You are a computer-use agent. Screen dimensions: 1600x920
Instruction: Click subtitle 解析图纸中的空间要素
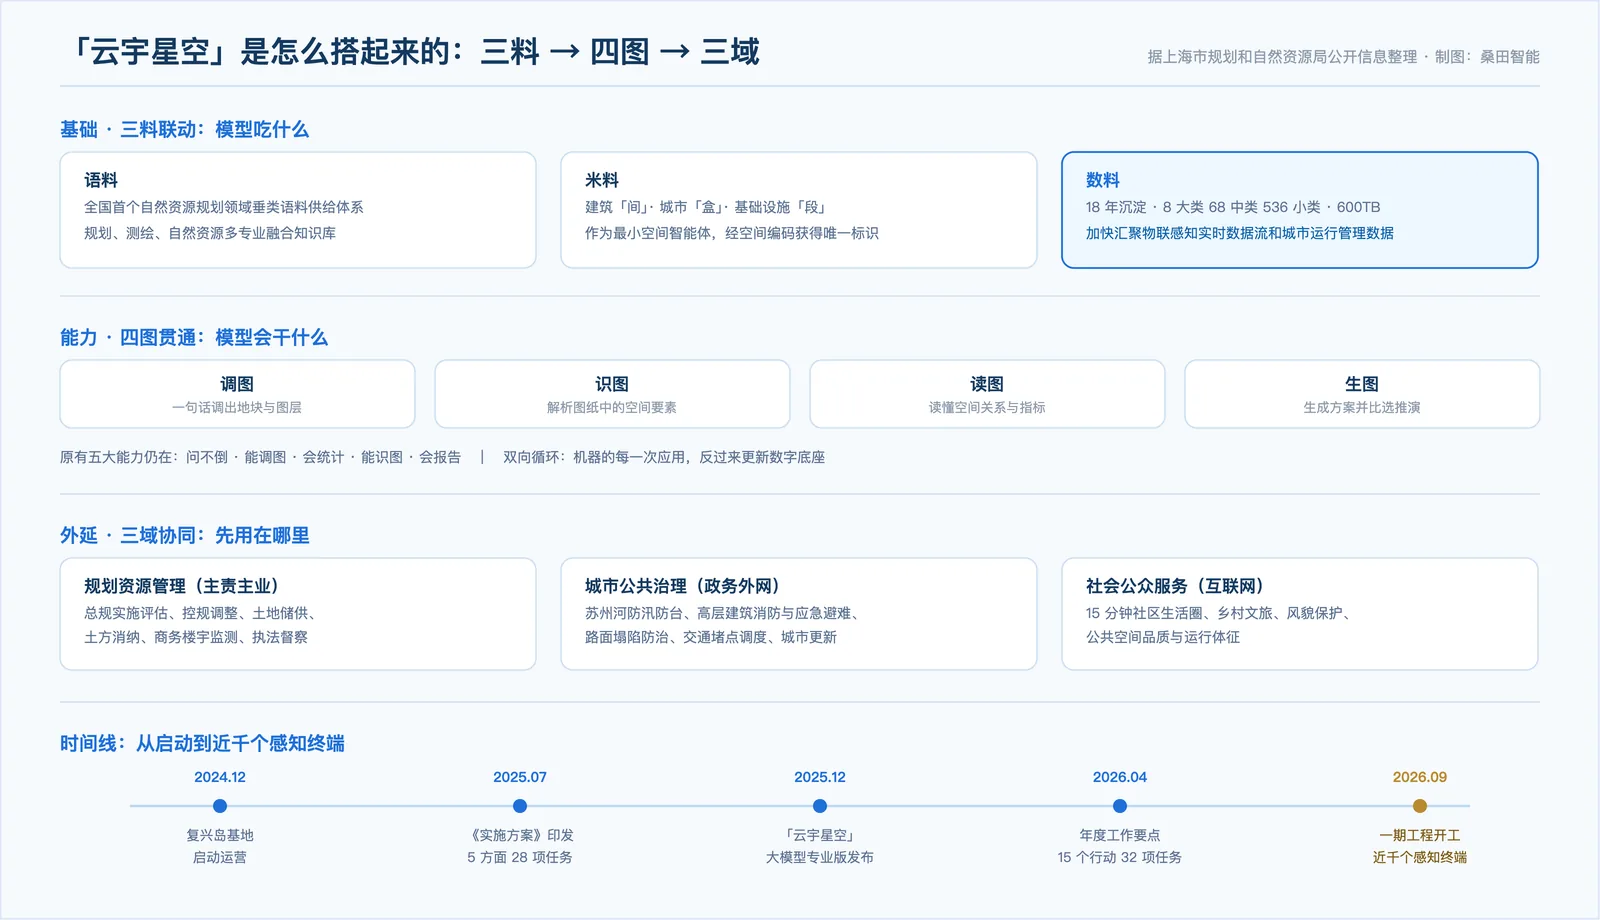click(612, 407)
